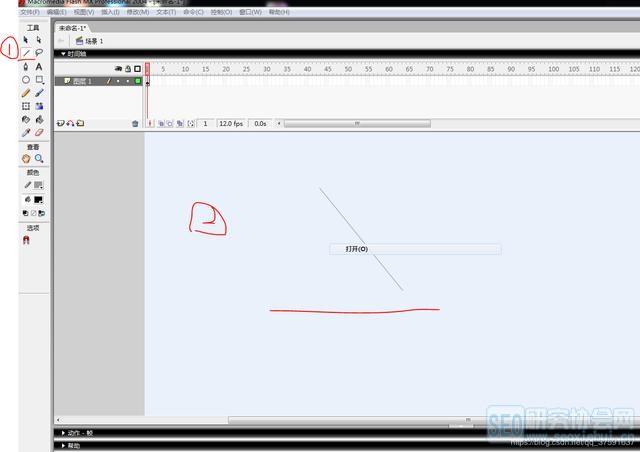
Task: Click the 12.0 fps frame rate field
Action: 231,123
